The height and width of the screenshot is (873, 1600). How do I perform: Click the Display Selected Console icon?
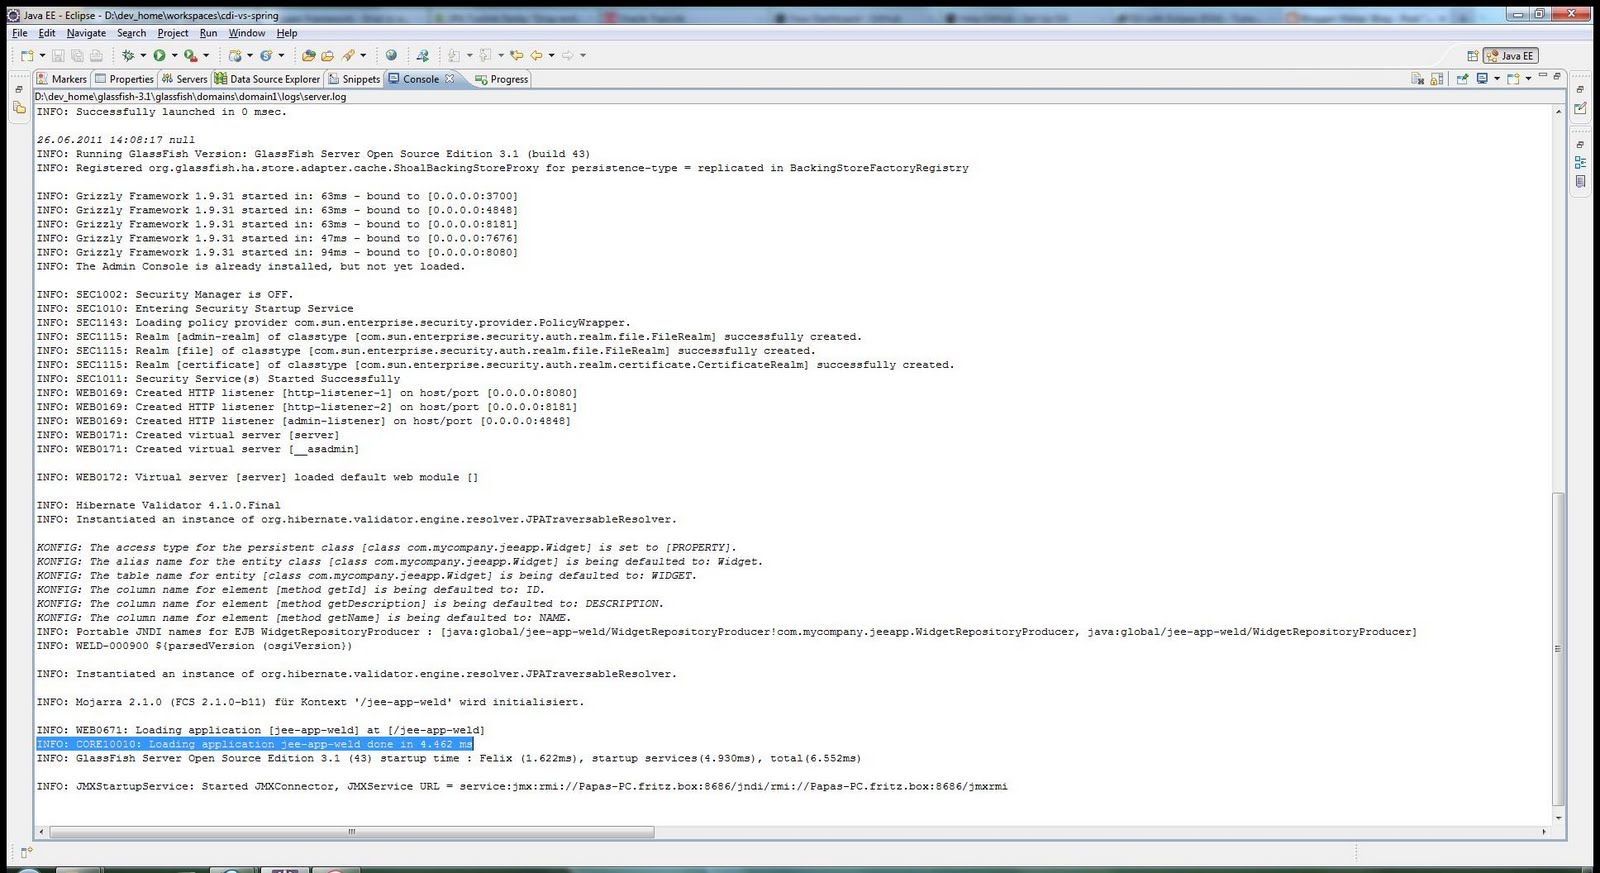[1482, 78]
